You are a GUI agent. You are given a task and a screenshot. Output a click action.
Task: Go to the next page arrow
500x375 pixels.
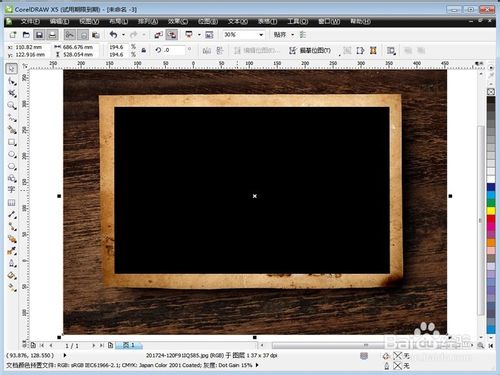point(94,345)
